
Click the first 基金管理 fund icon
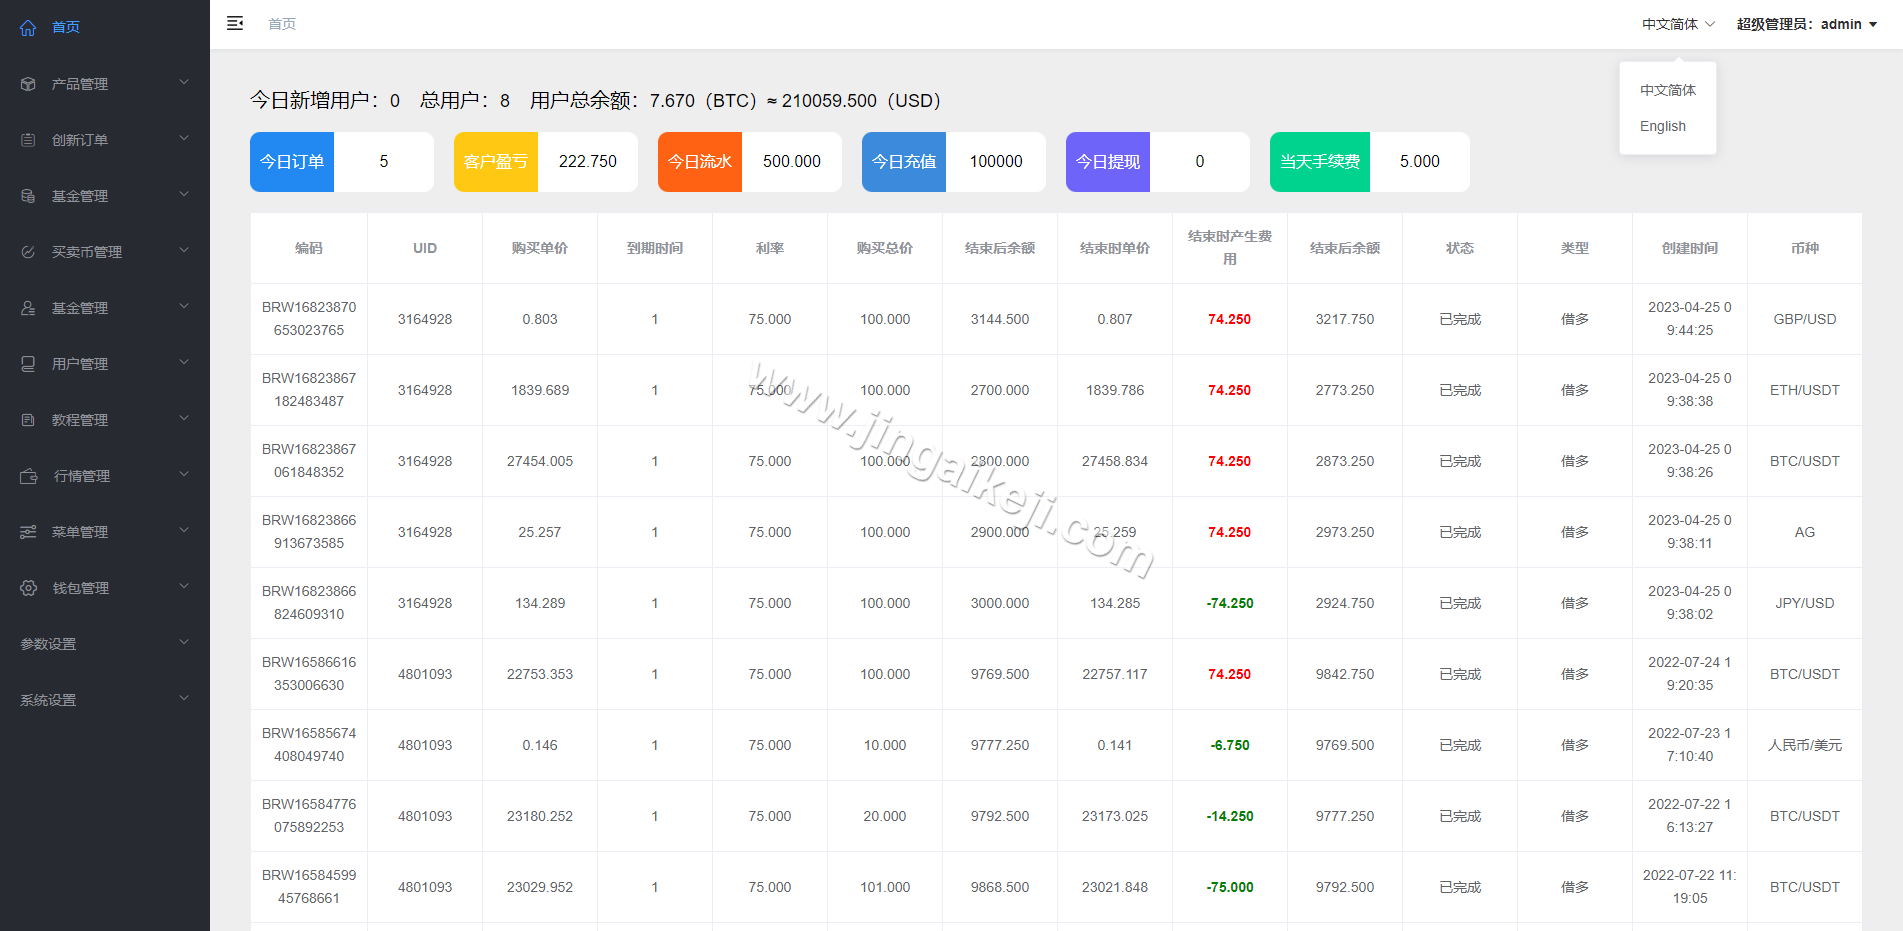coord(27,196)
